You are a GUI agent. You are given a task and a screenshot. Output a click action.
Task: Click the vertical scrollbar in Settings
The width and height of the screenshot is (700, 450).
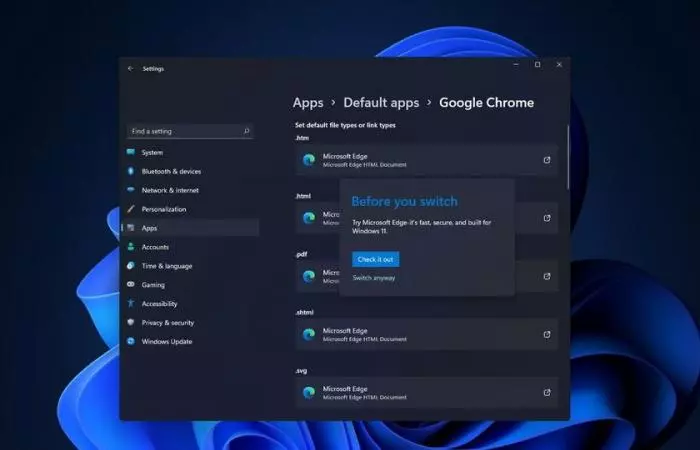click(x=568, y=157)
